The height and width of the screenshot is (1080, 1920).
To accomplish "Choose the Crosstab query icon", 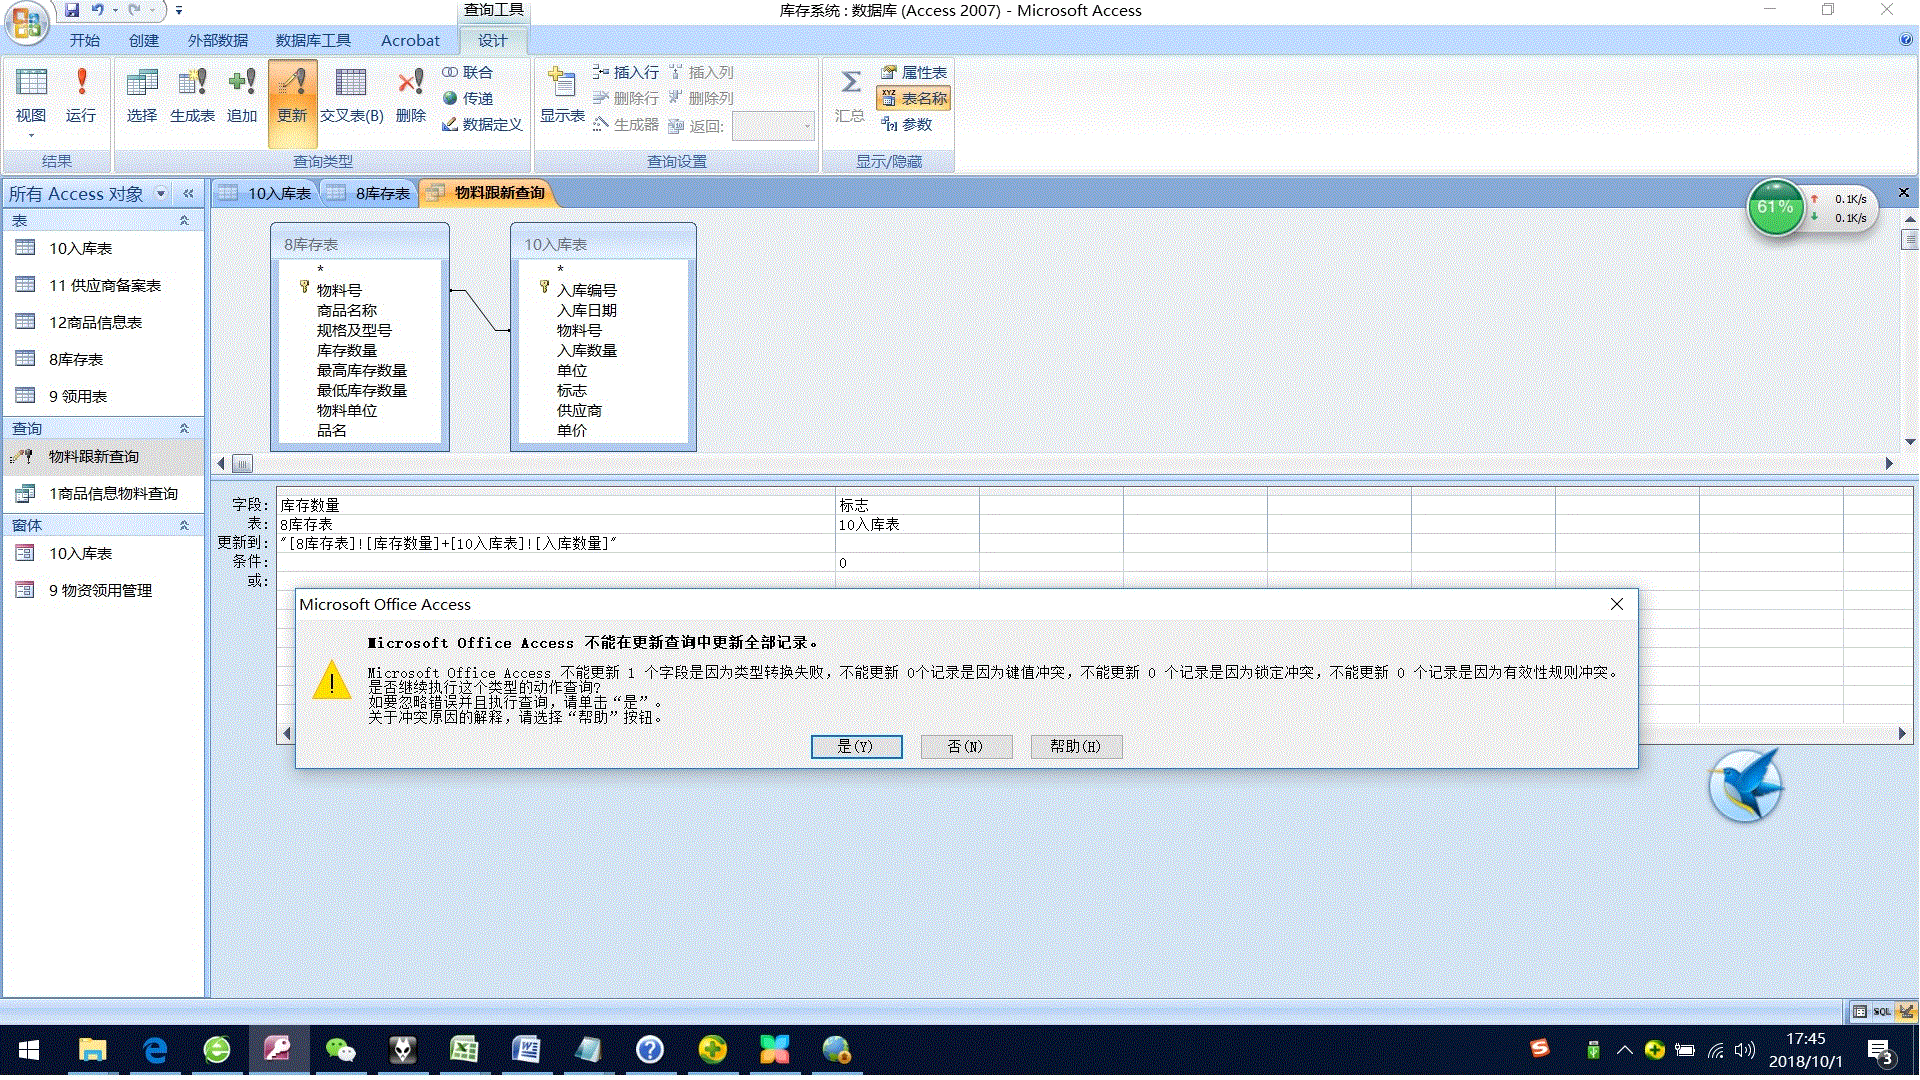I will pyautogui.click(x=351, y=96).
